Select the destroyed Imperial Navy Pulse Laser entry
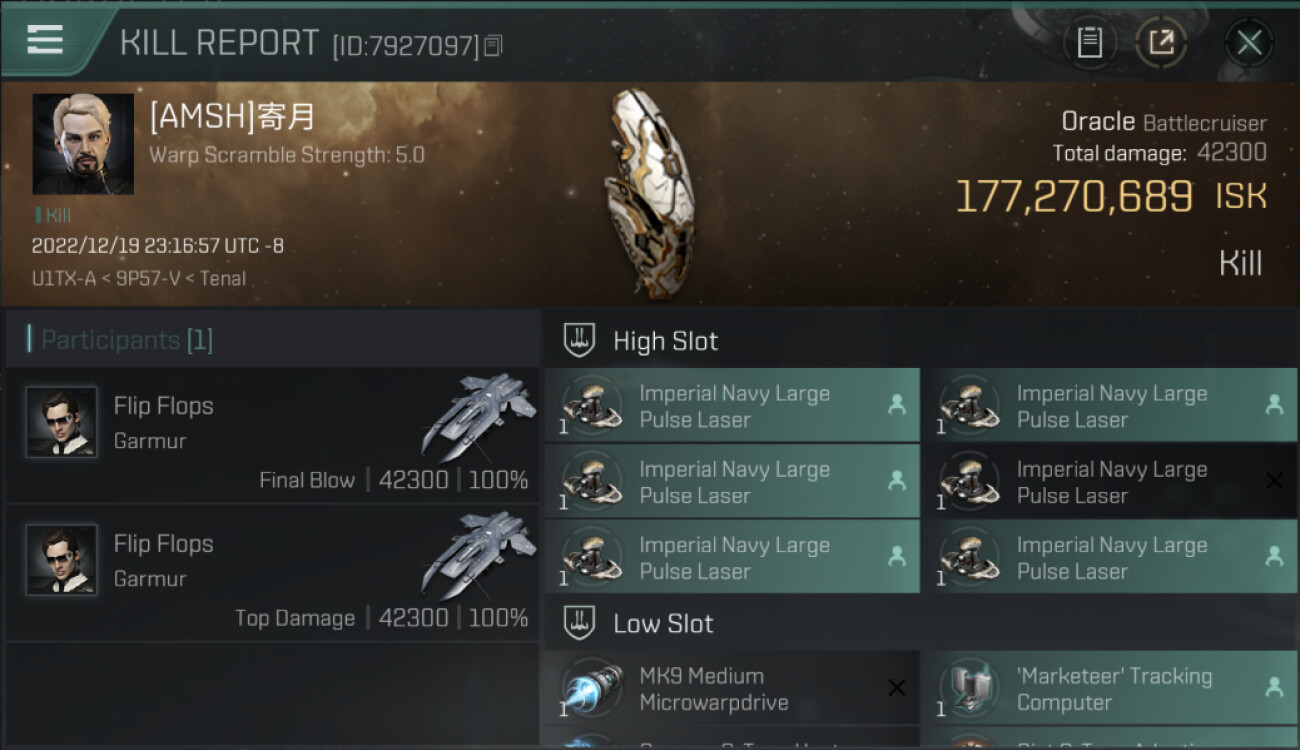The image size is (1300, 750). tap(1109, 482)
